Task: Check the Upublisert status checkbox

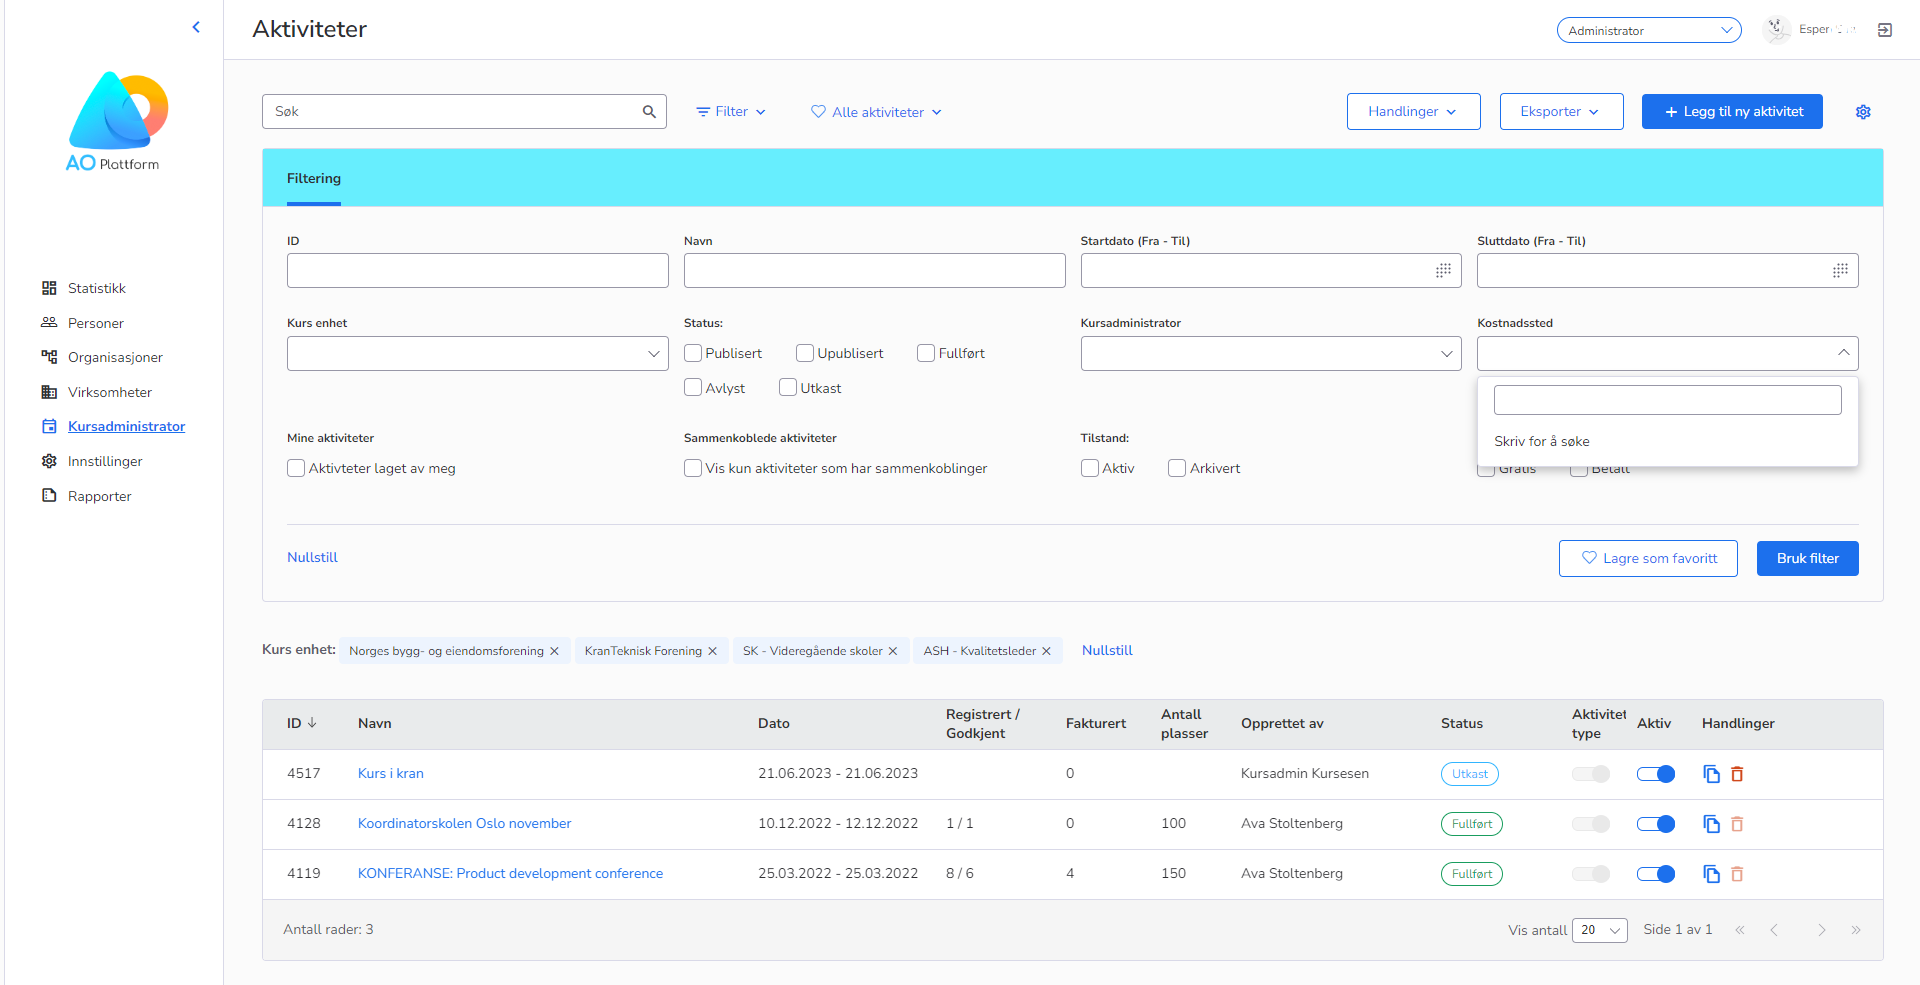Action: tap(805, 353)
